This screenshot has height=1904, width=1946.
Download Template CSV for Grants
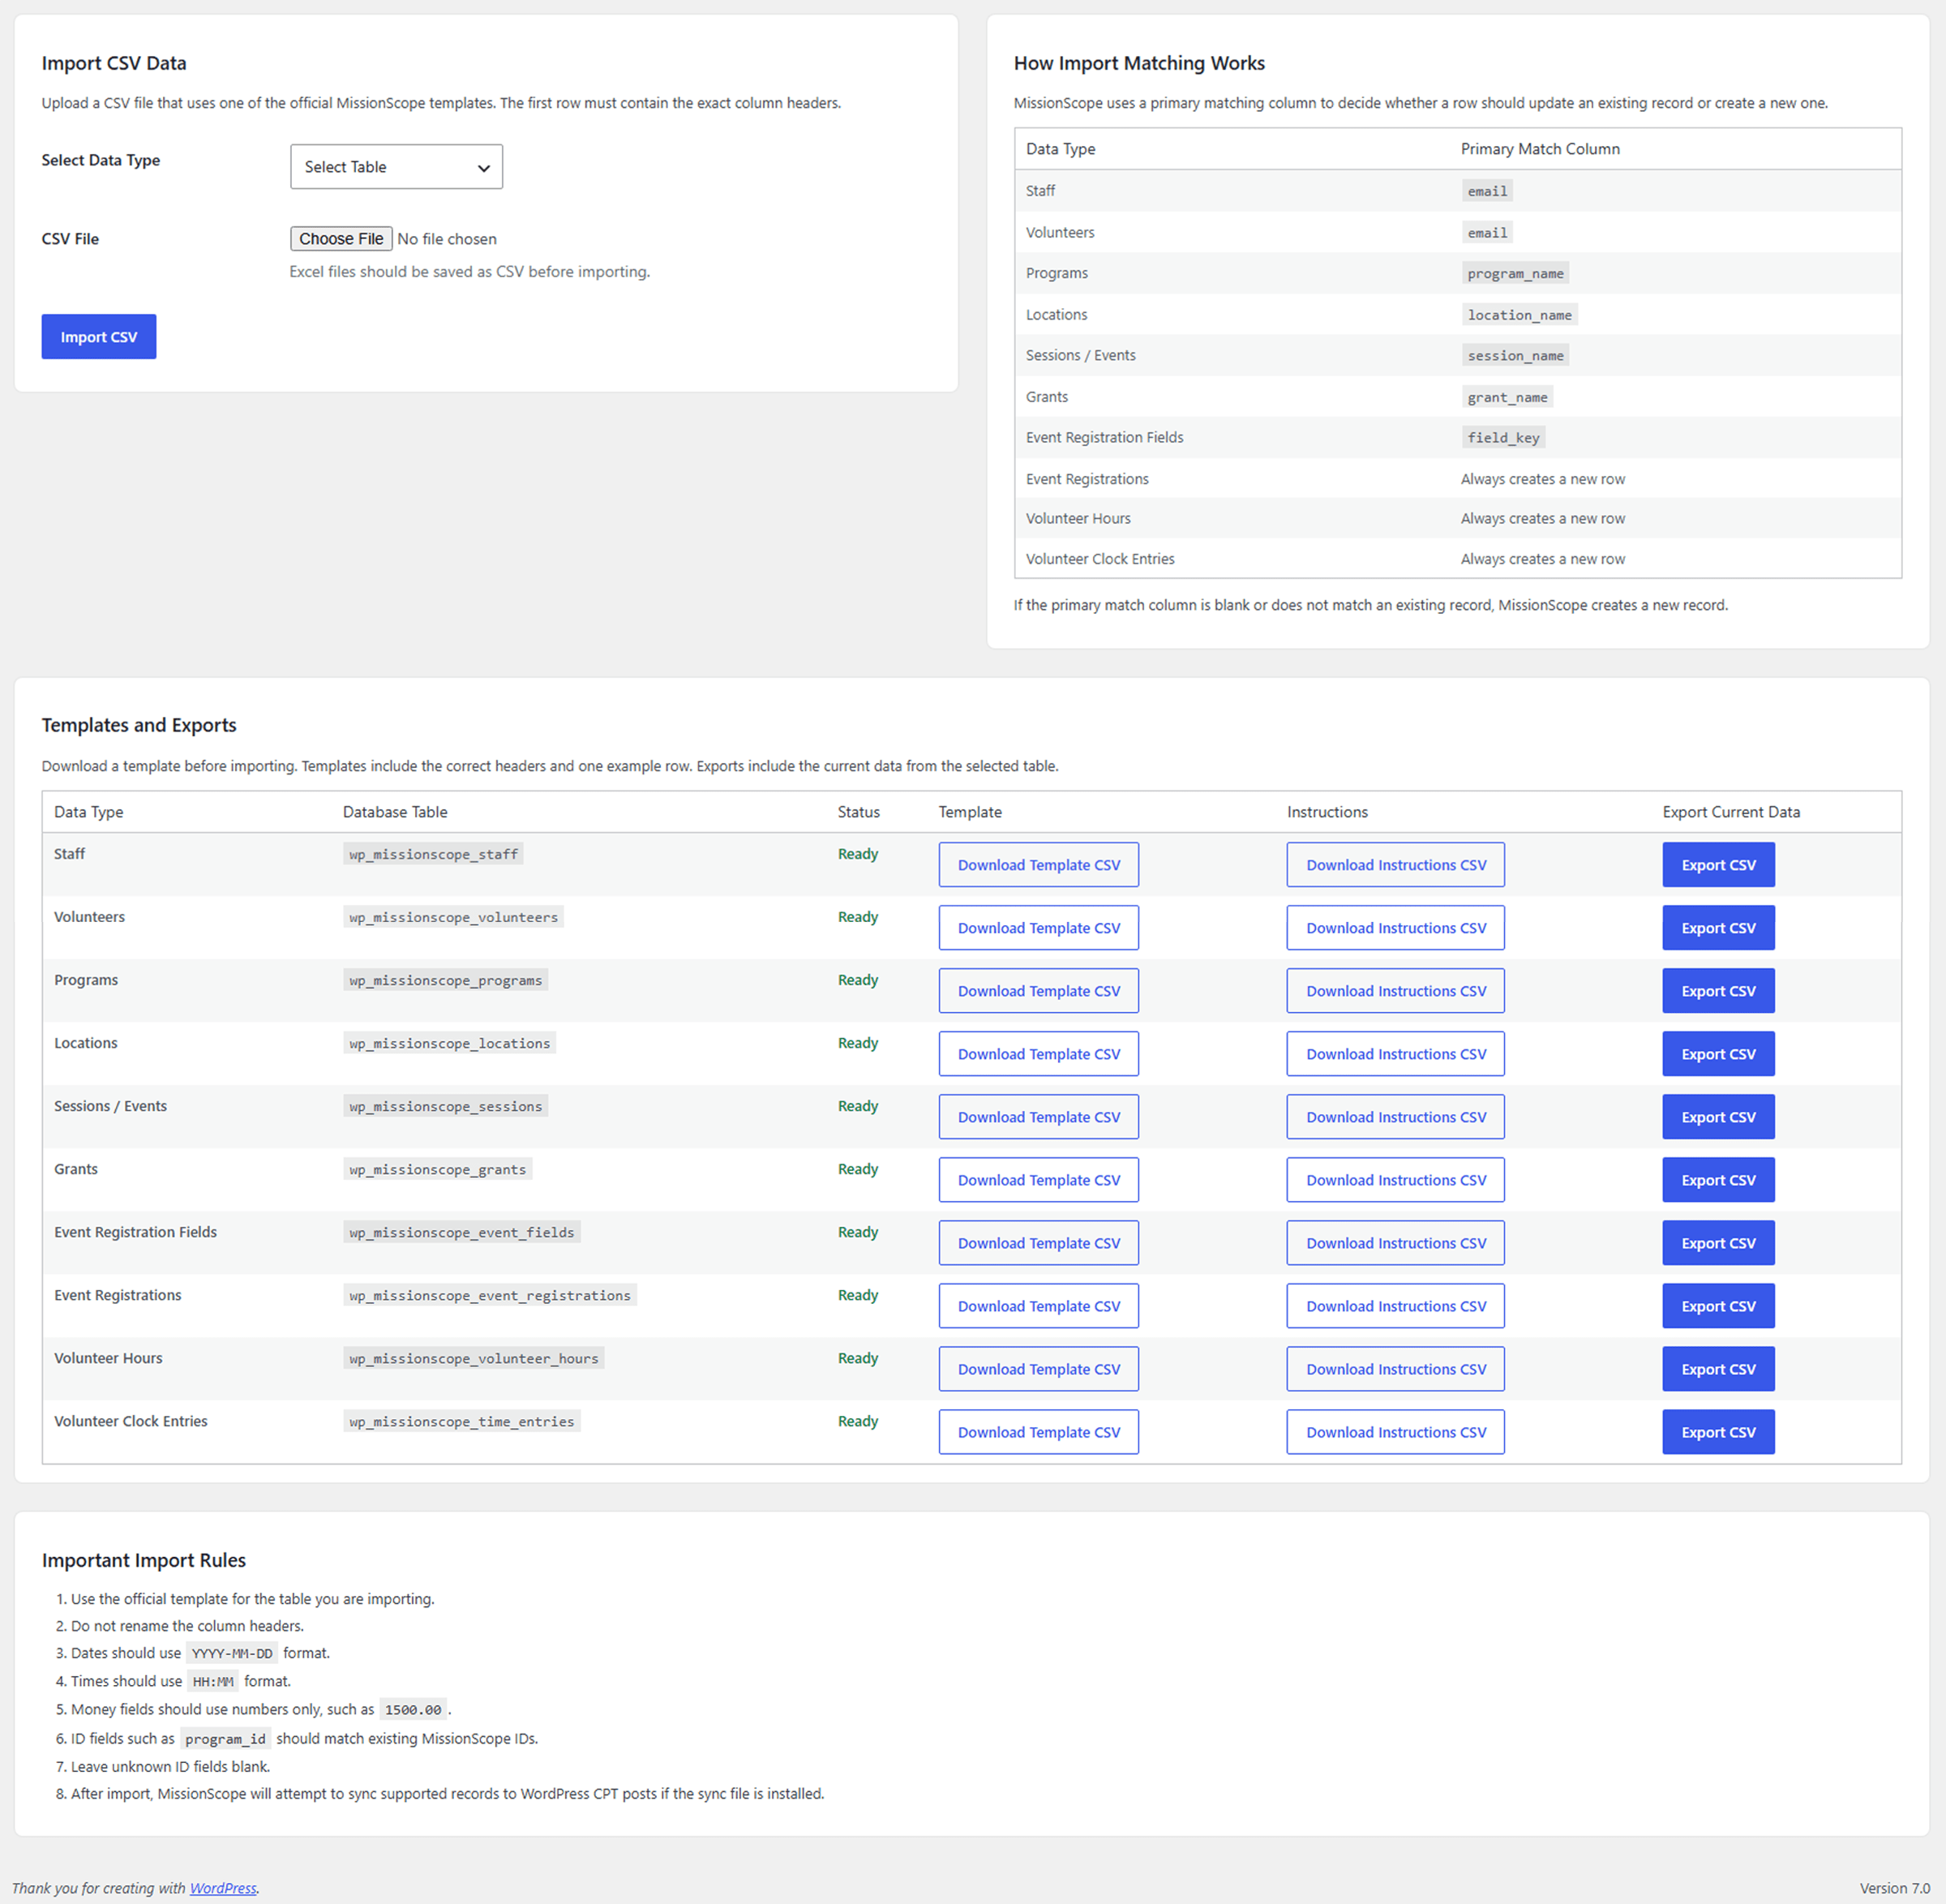[1038, 1180]
